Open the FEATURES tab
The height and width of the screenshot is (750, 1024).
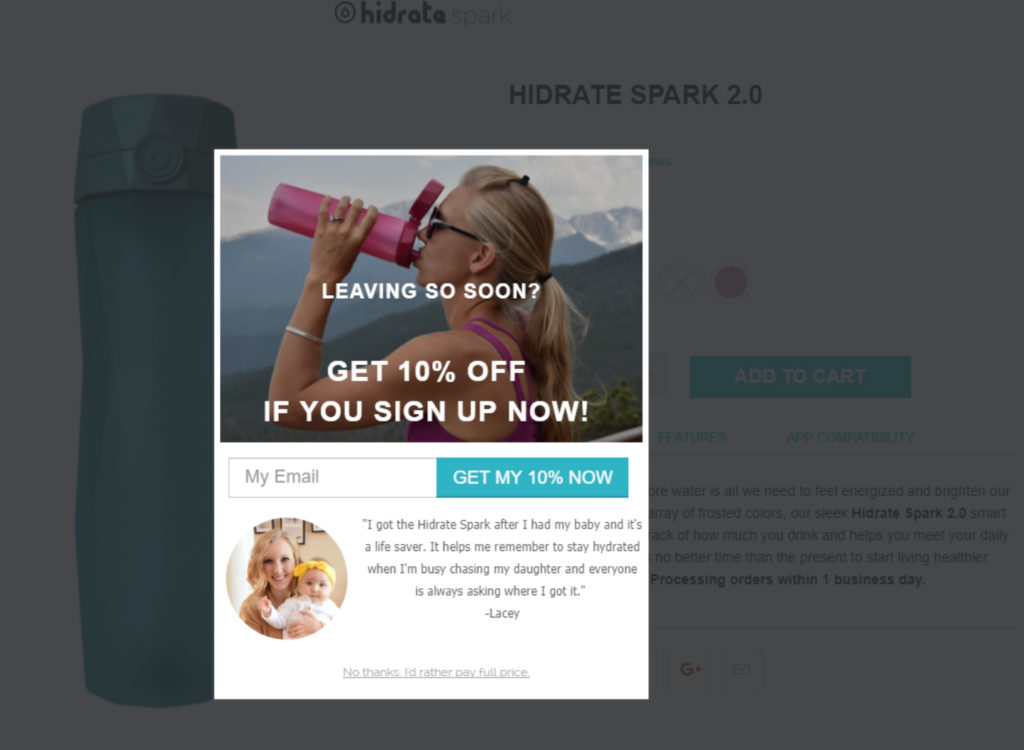692,438
